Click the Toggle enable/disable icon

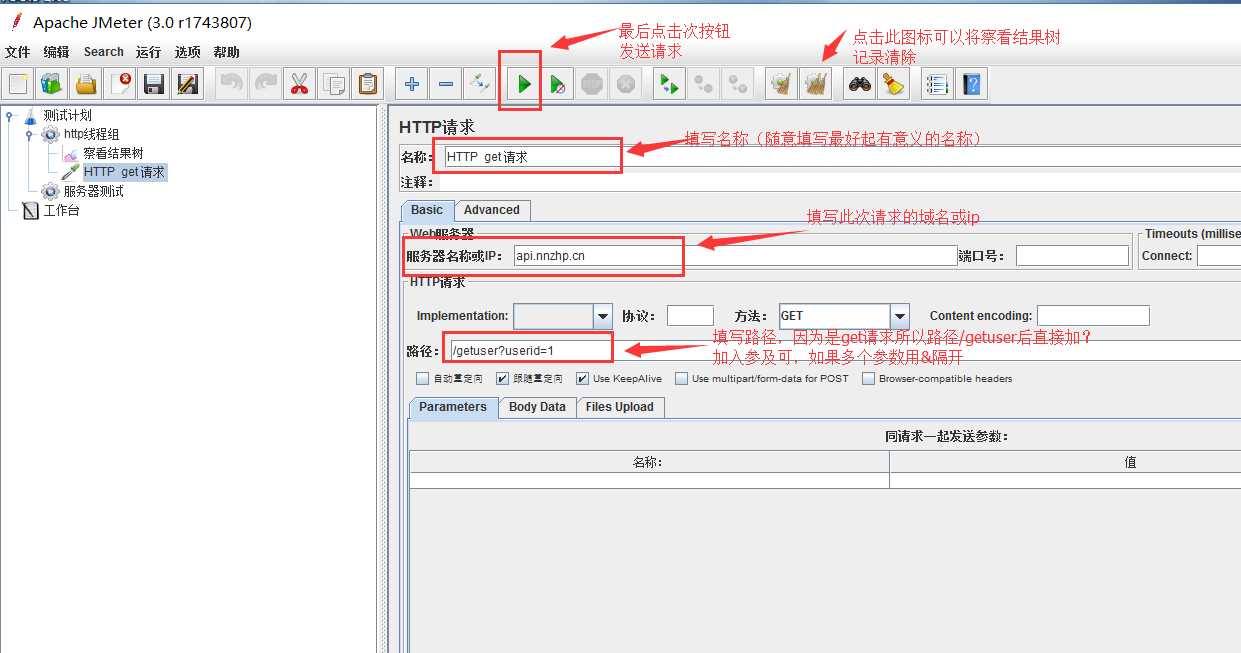tap(479, 84)
